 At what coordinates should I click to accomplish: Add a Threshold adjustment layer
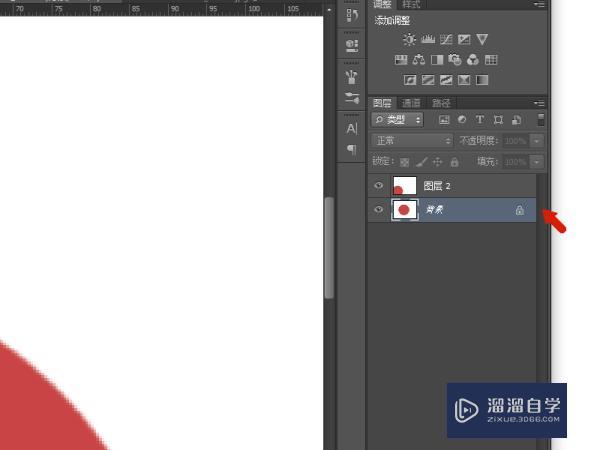point(446,80)
